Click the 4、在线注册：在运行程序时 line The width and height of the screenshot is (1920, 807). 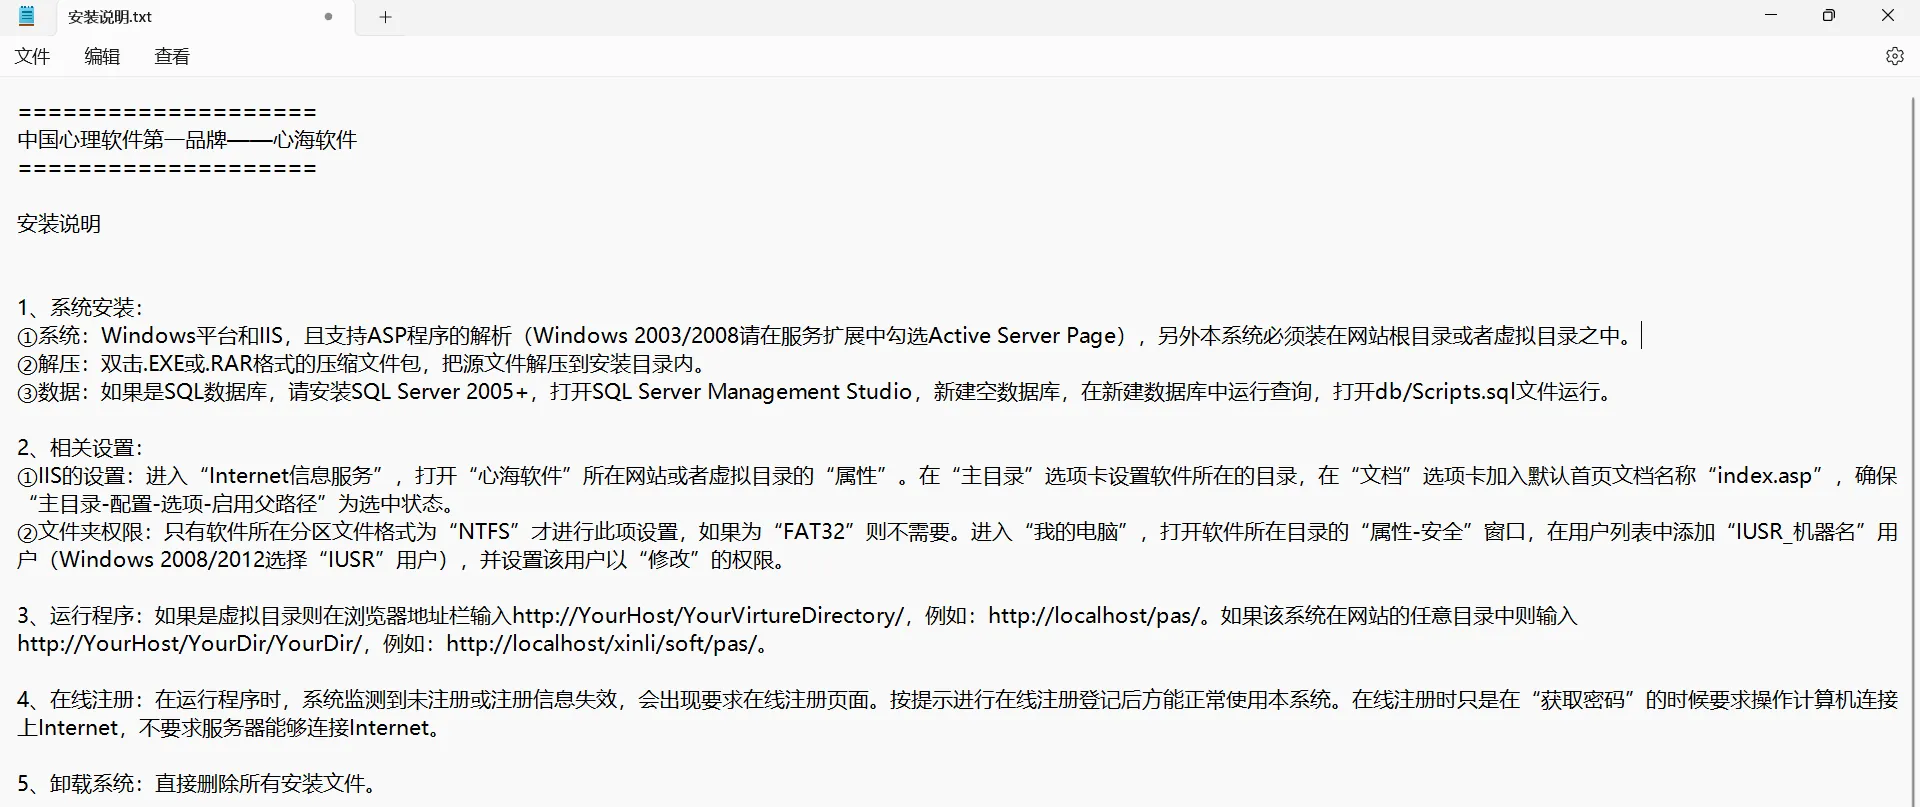pos(957,700)
